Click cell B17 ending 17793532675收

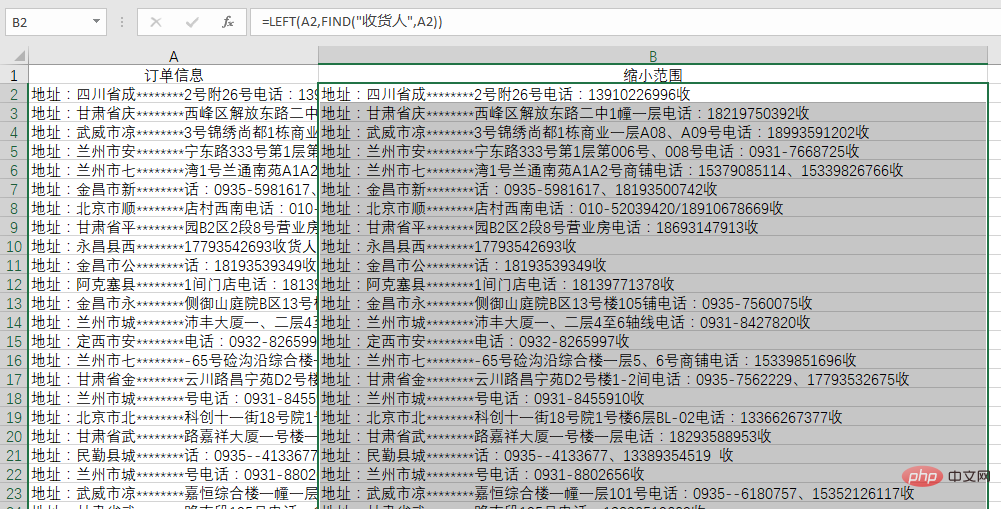(652, 379)
